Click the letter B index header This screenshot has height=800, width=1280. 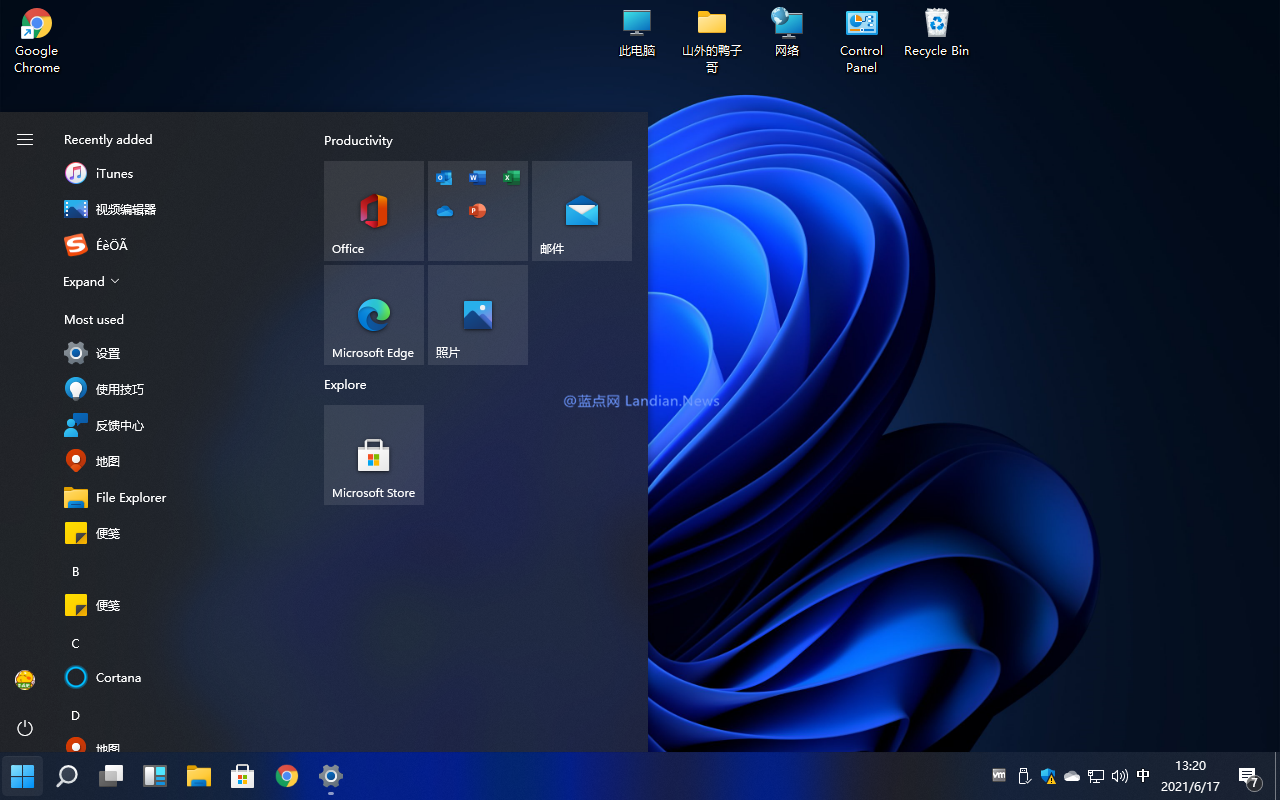pyautogui.click(x=75, y=571)
